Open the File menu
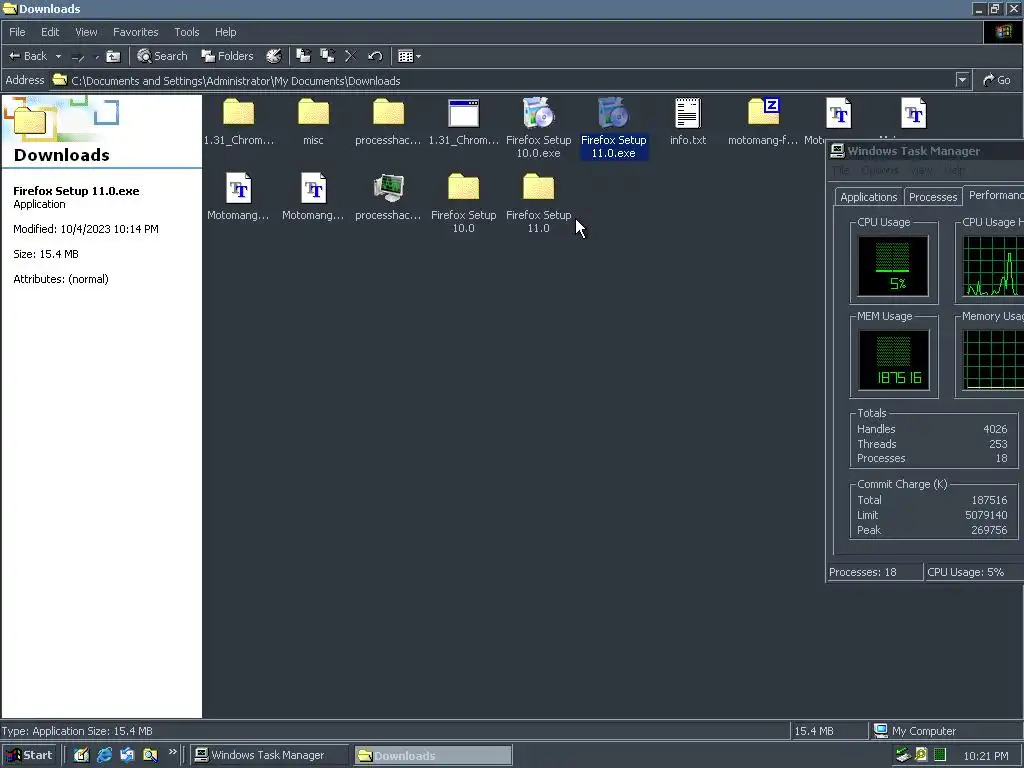Viewport: 1024px width, 768px height. coord(17,32)
